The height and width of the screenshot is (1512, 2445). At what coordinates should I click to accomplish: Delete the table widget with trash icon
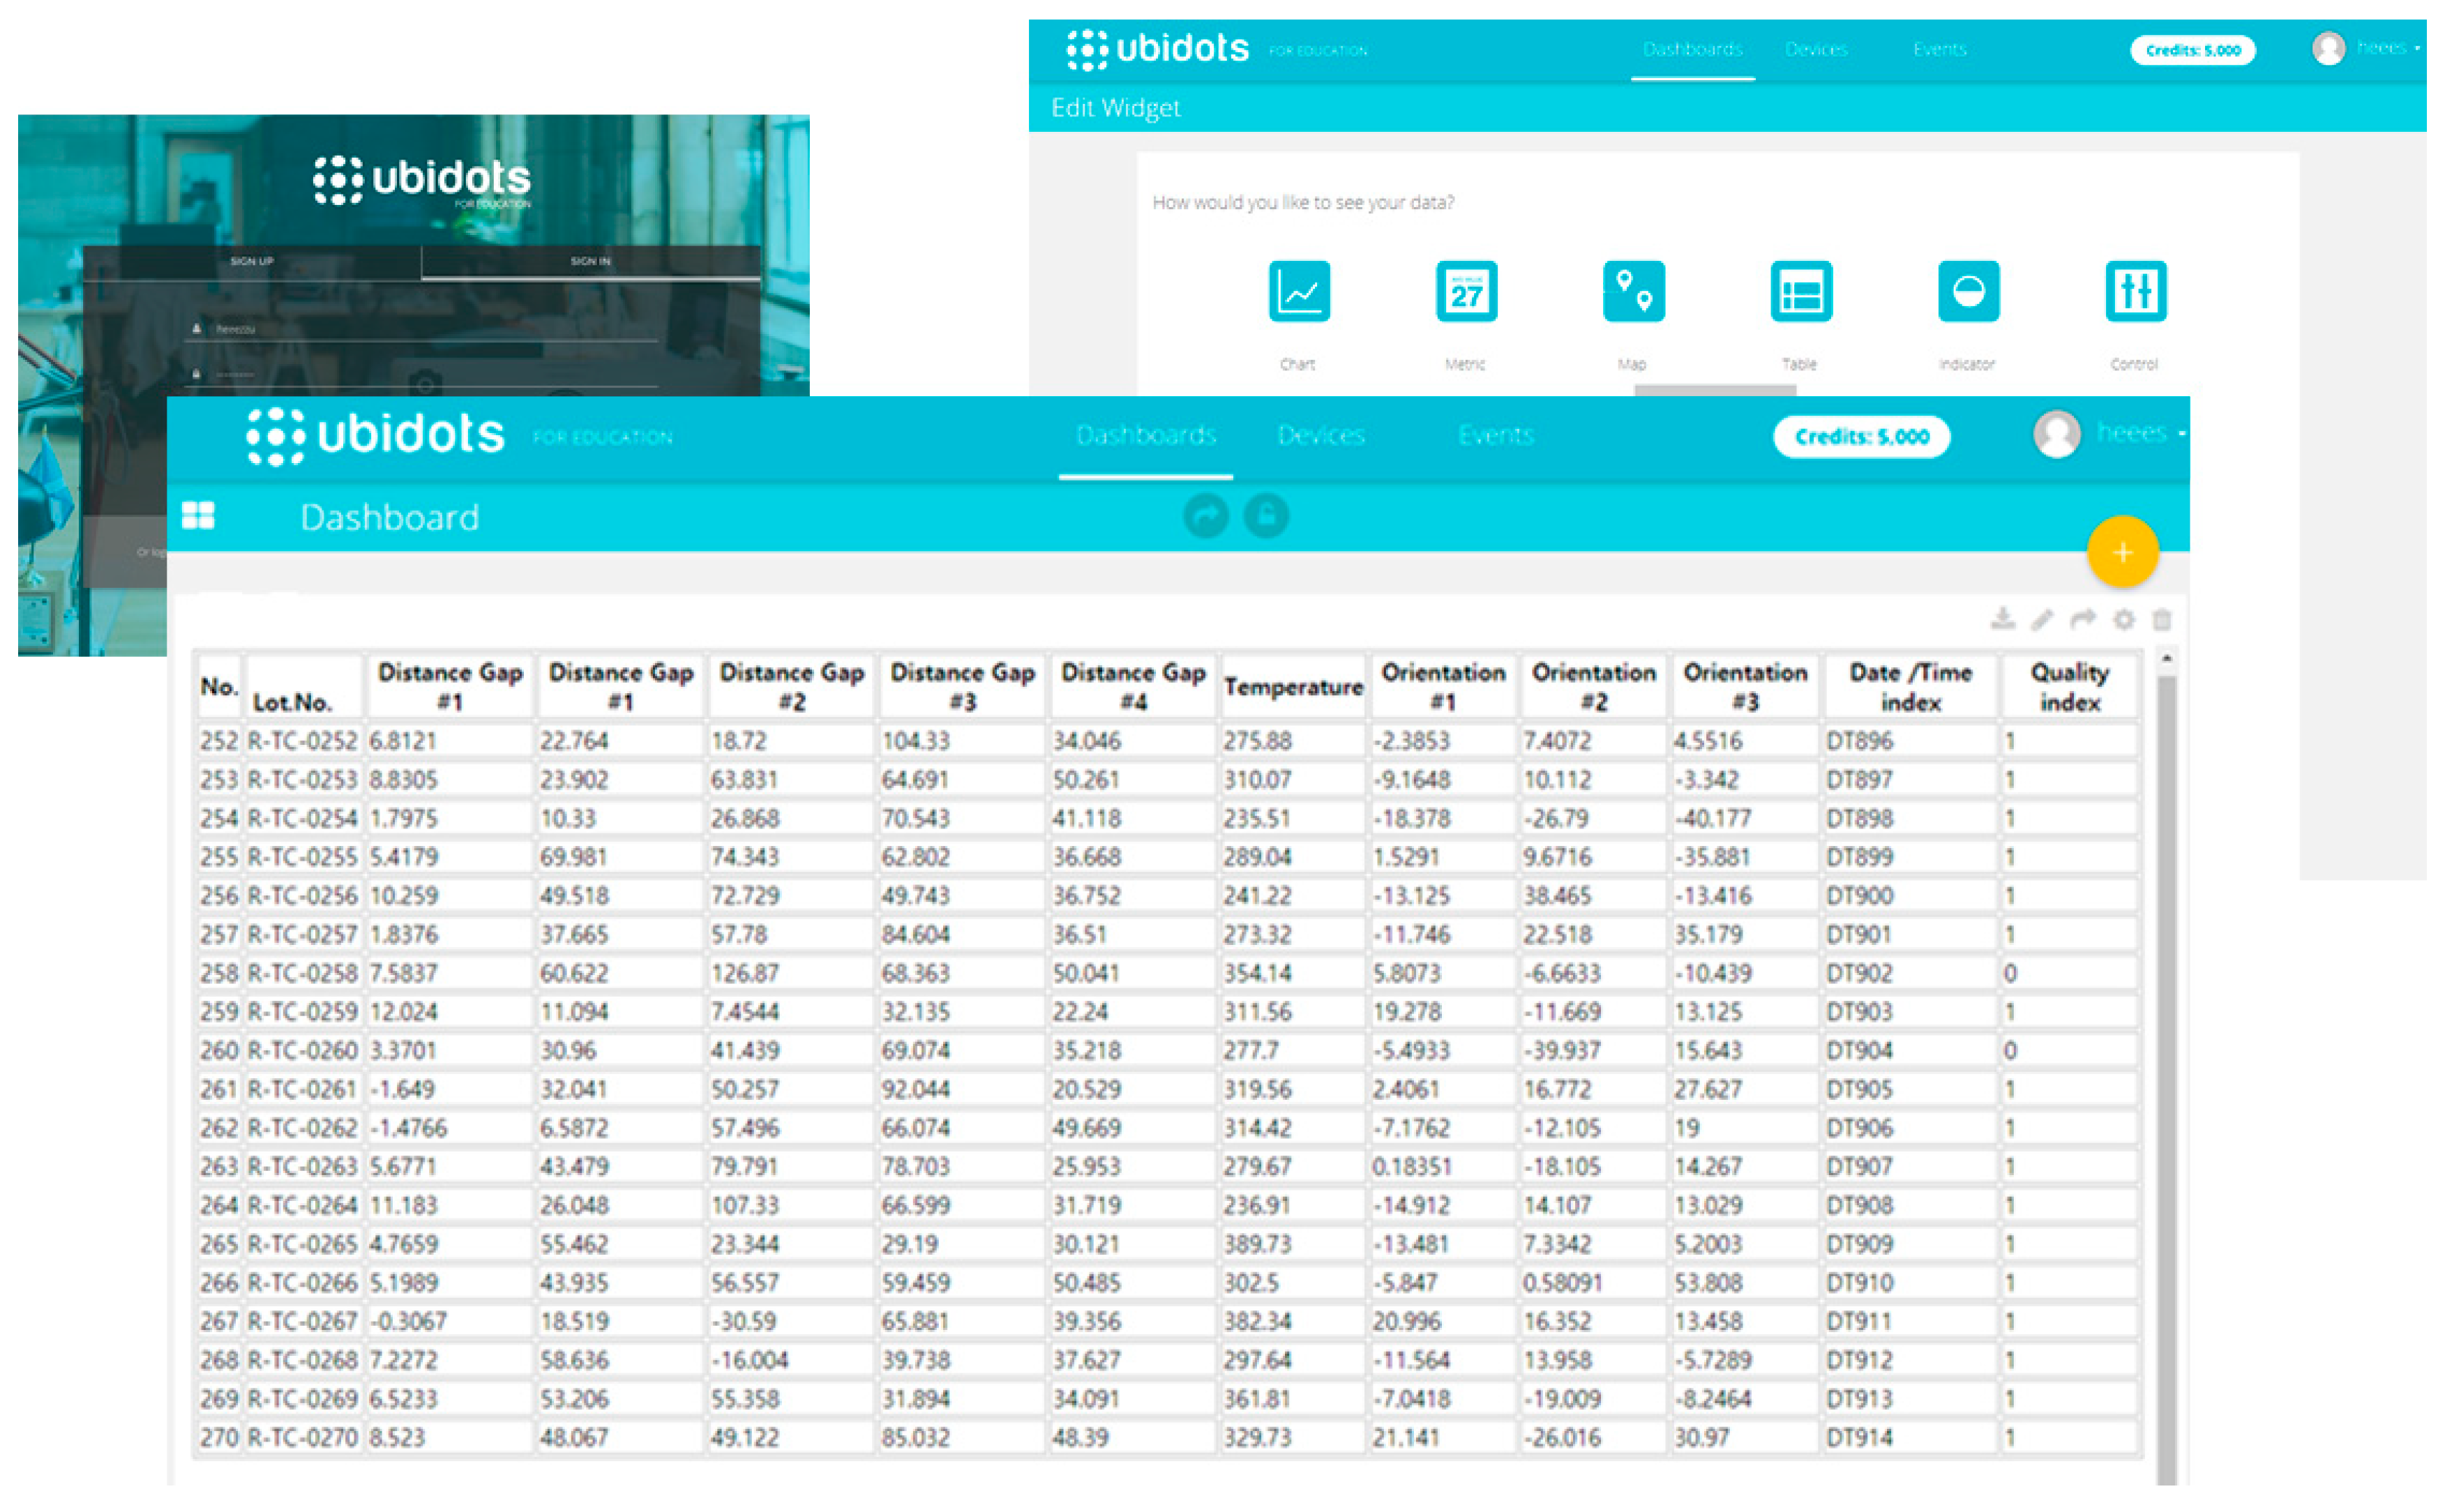click(2162, 620)
